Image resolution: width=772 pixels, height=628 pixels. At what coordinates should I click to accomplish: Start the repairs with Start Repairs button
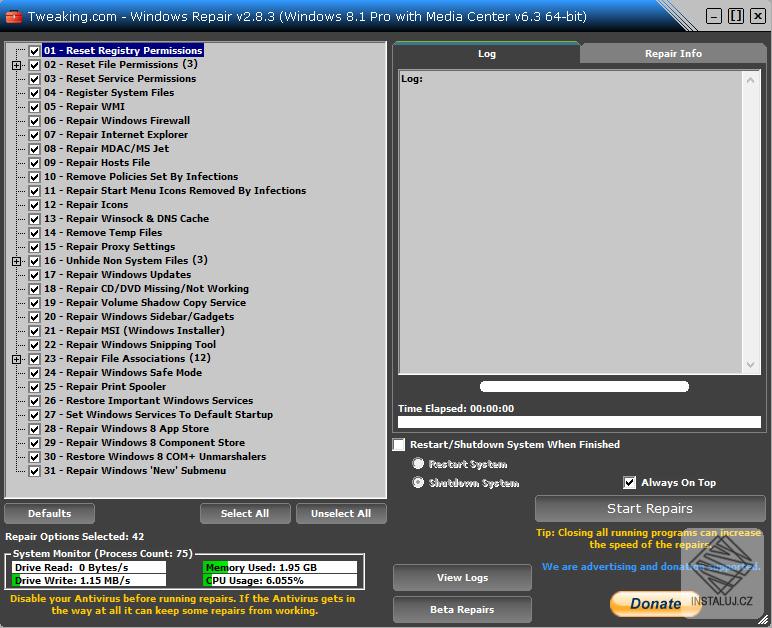tap(649, 508)
